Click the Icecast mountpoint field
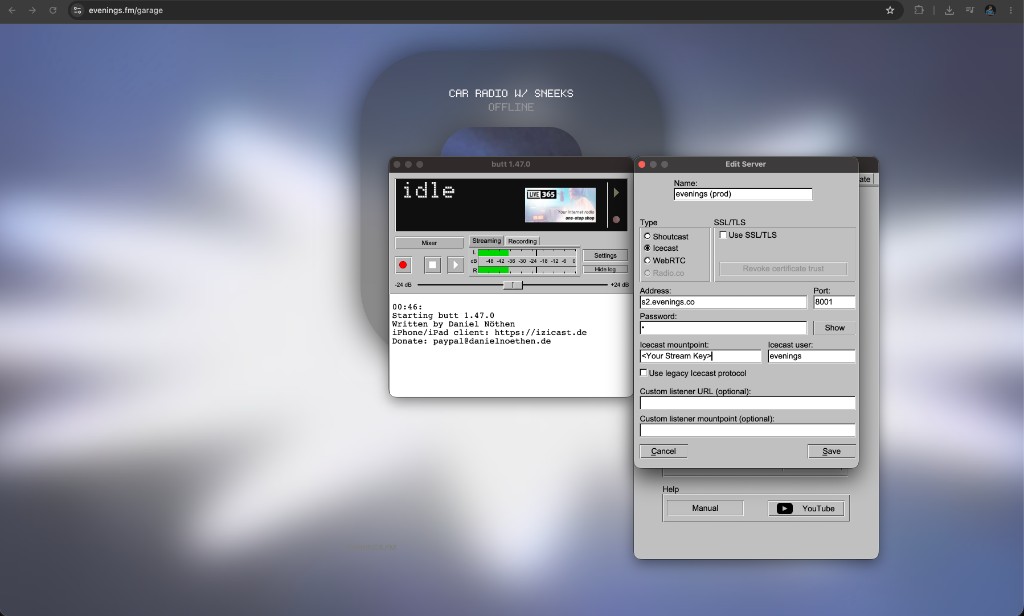 coord(700,356)
